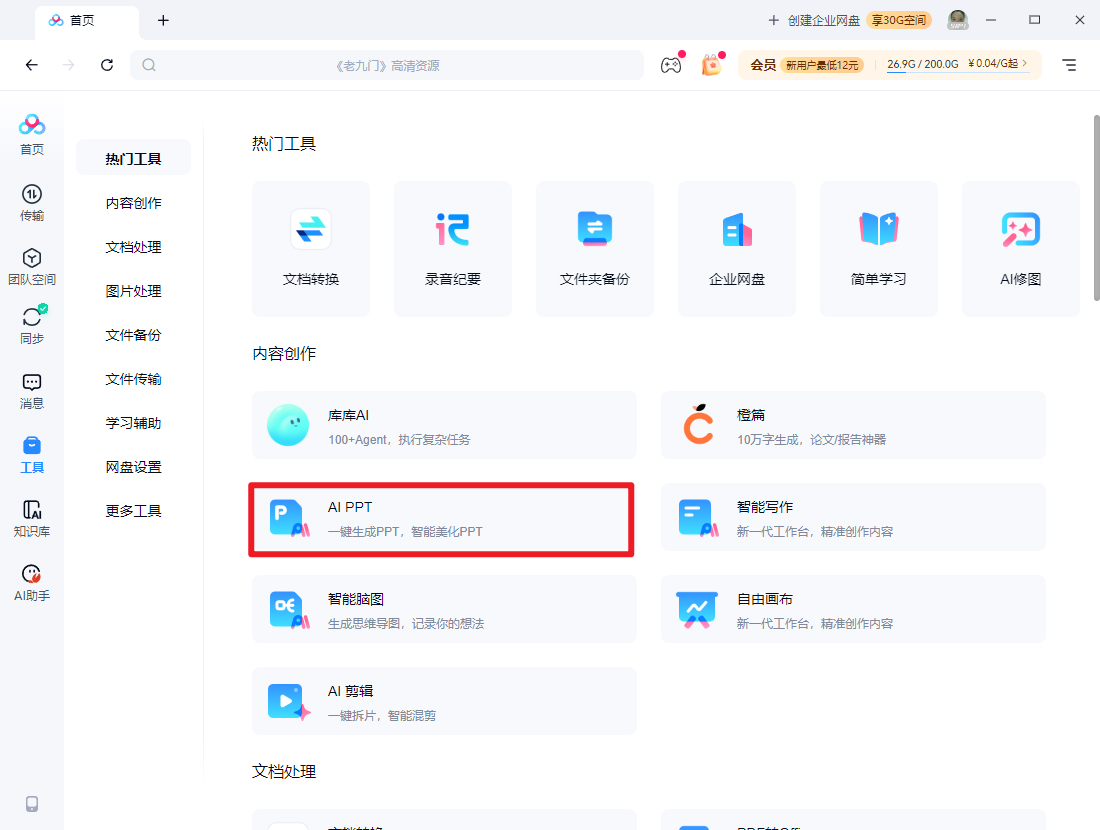Click the game controller icon in toolbar
Image resolution: width=1100 pixels, height=830 pixels.
pyautogui.click(x=671, y=65)
